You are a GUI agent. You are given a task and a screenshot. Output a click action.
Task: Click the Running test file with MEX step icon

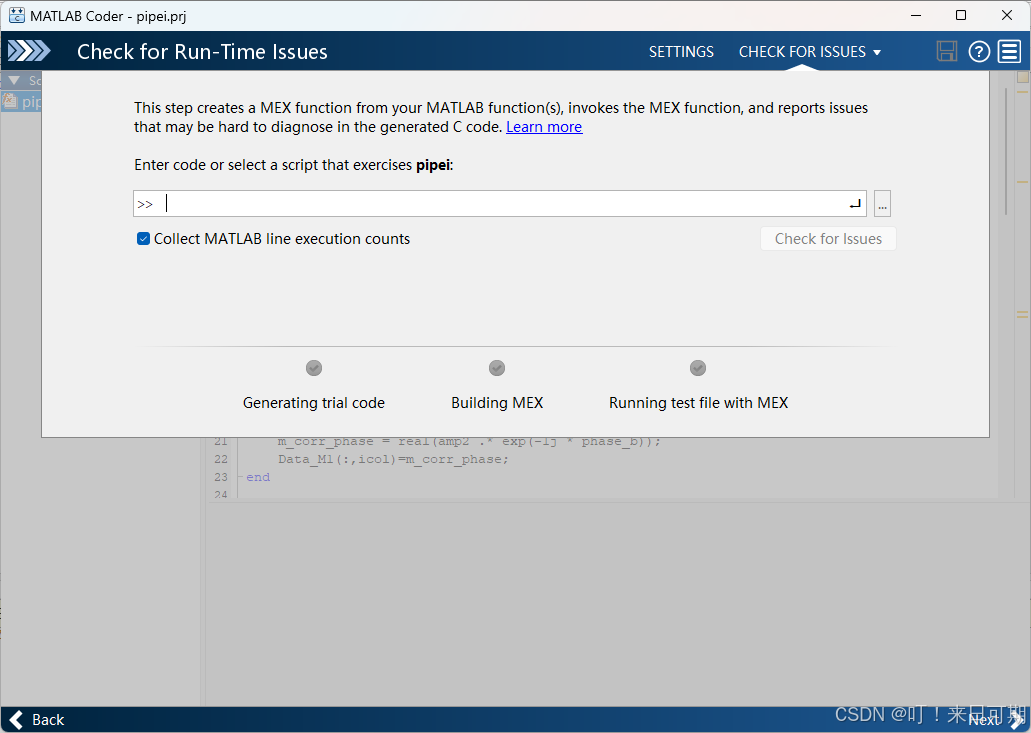pos(698,368)
